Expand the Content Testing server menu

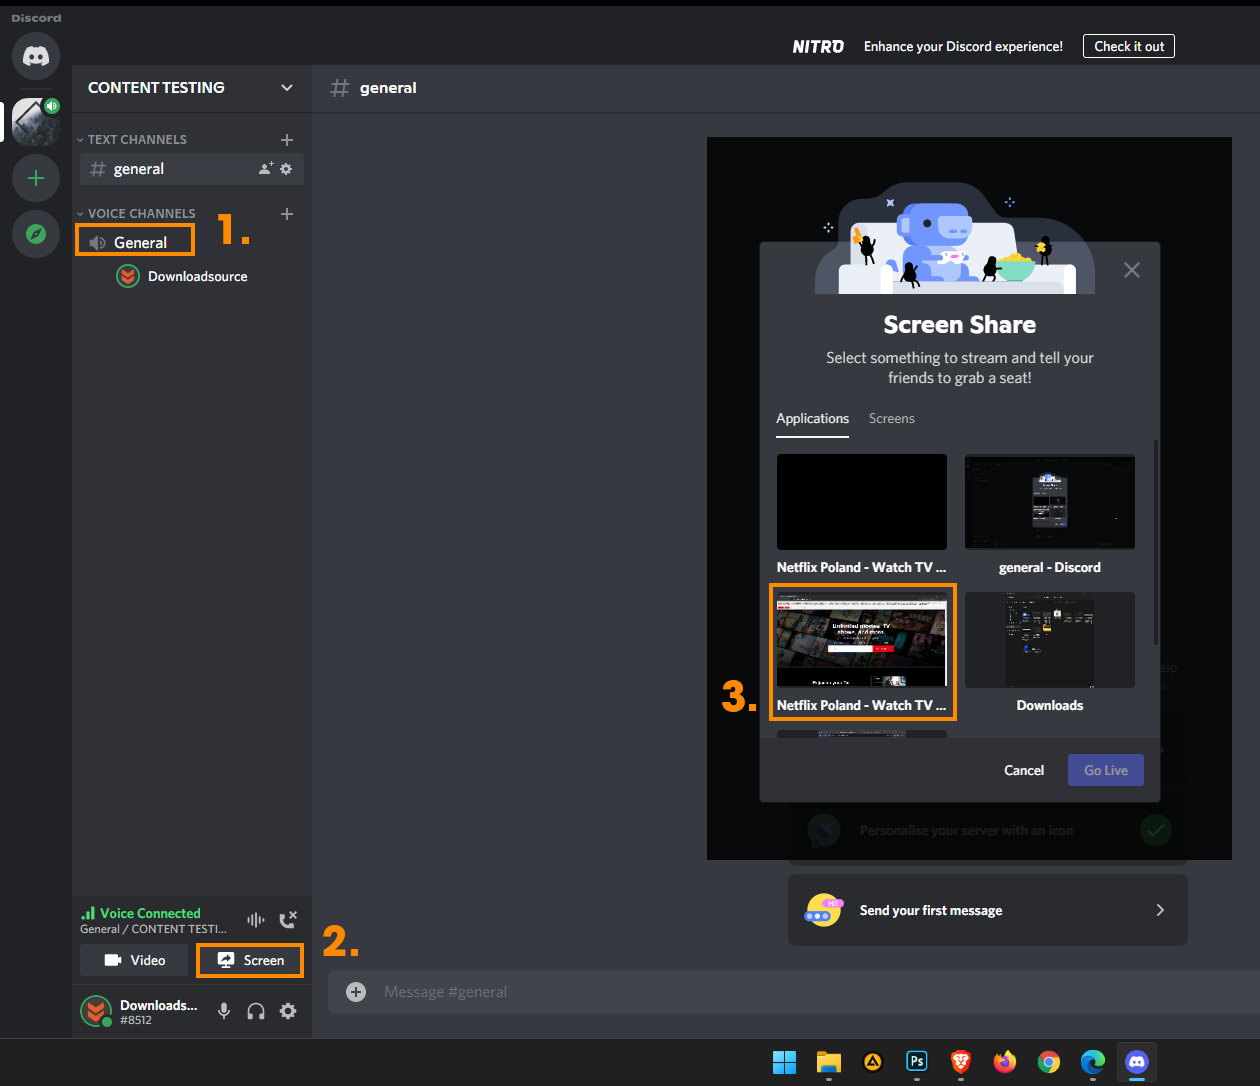[287, 88]
